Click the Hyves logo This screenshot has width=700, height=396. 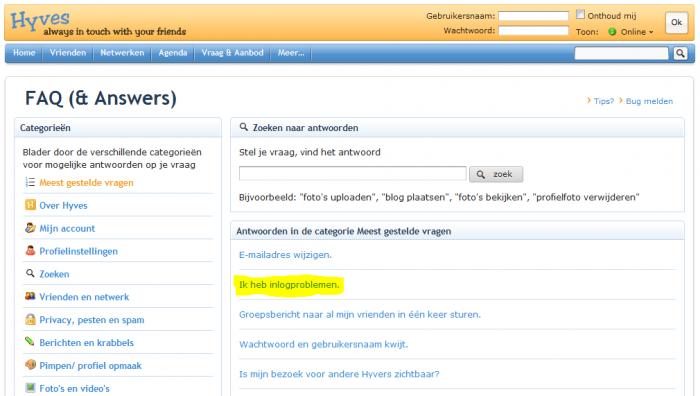click(x=40, y=20)
